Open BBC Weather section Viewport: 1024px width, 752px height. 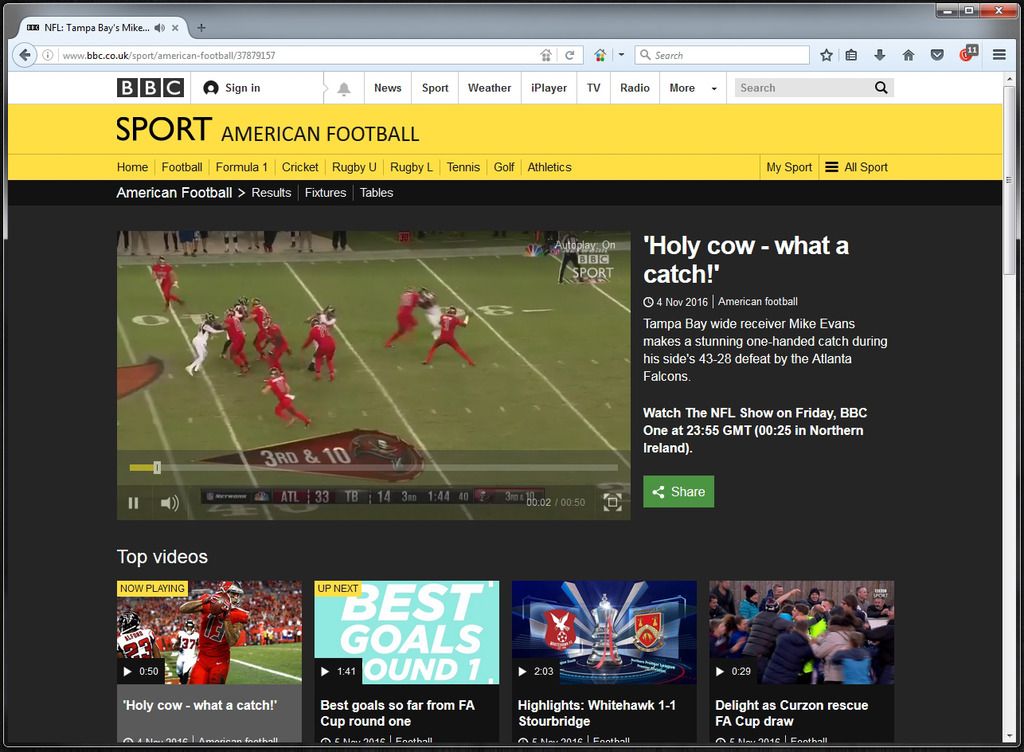[489, 88]
